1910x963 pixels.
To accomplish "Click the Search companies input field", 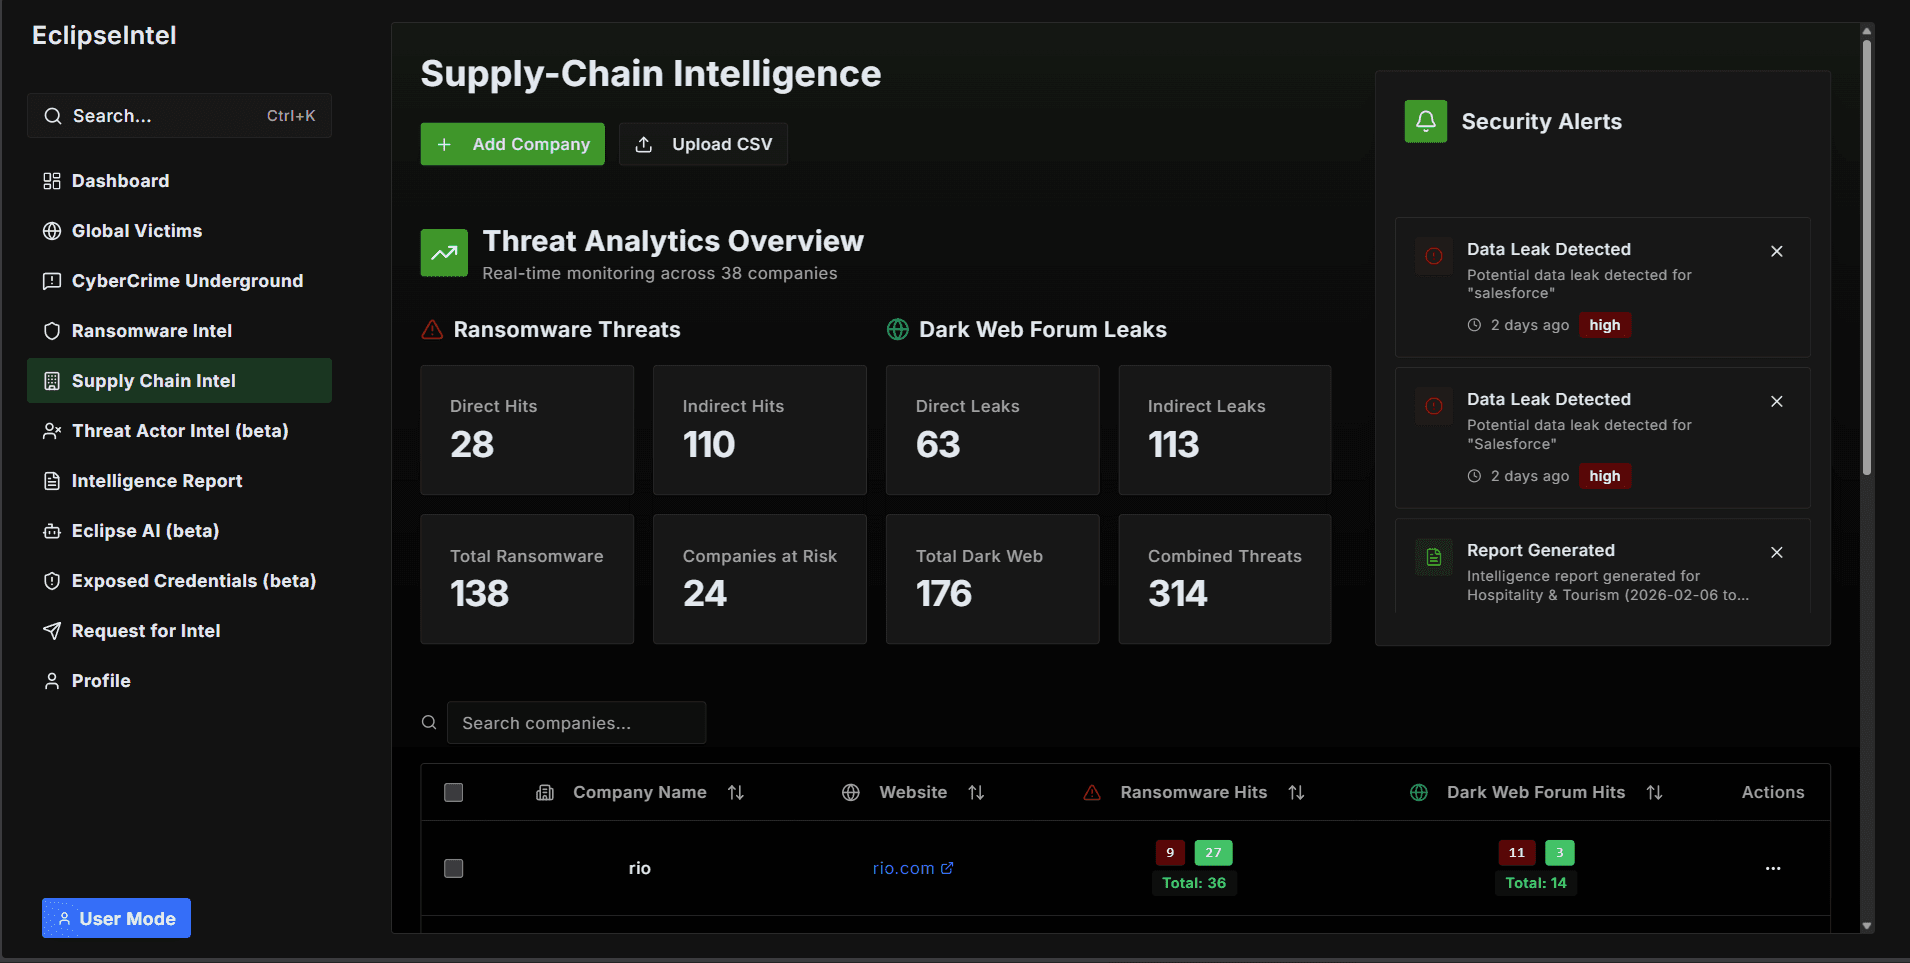I will (576, 722).
